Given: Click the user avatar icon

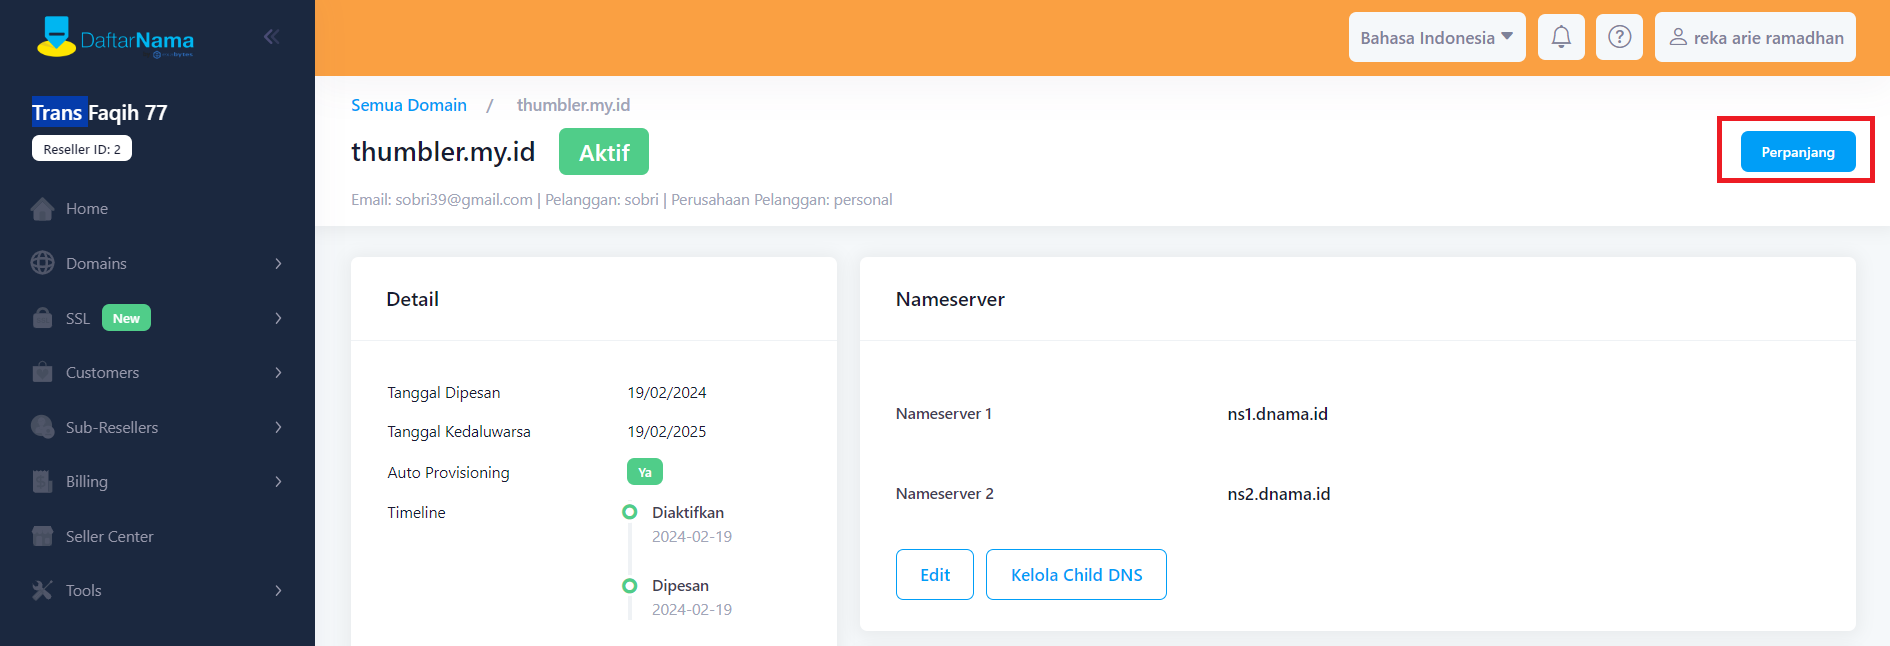Looking at the screenshot, I should tap(1678, 37).
